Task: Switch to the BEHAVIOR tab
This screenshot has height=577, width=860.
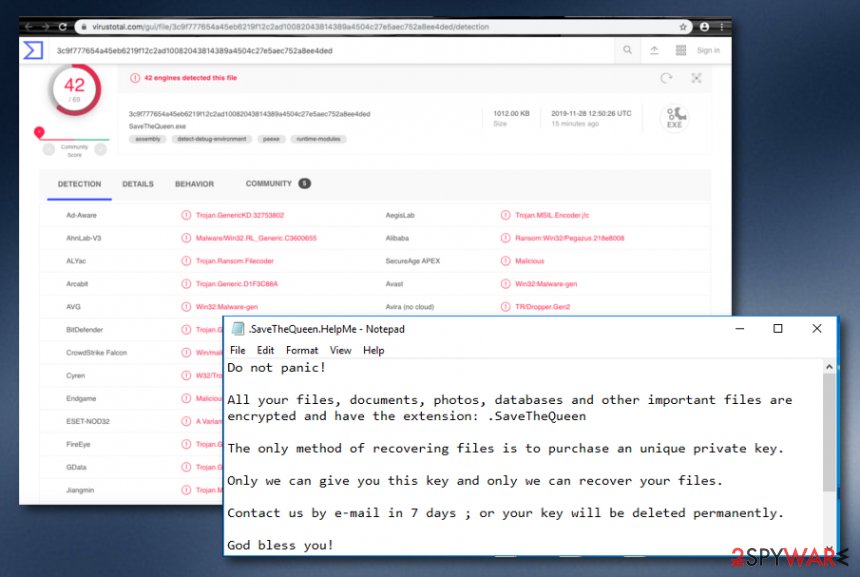Action: pos(194,184)
